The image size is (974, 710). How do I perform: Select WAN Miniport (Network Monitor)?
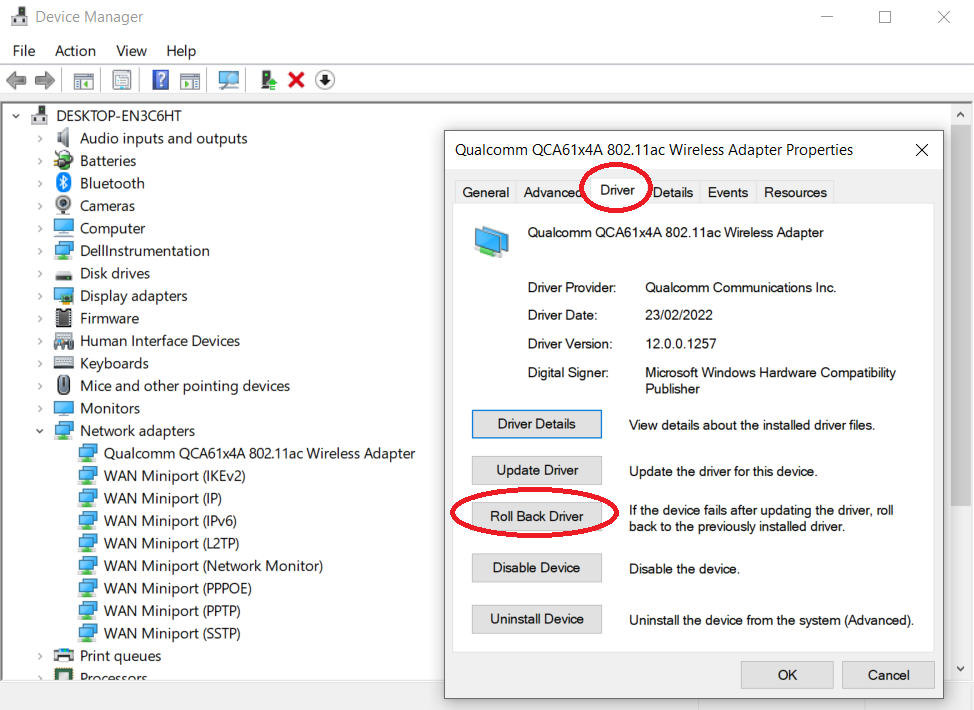click(x=213, y=566)
